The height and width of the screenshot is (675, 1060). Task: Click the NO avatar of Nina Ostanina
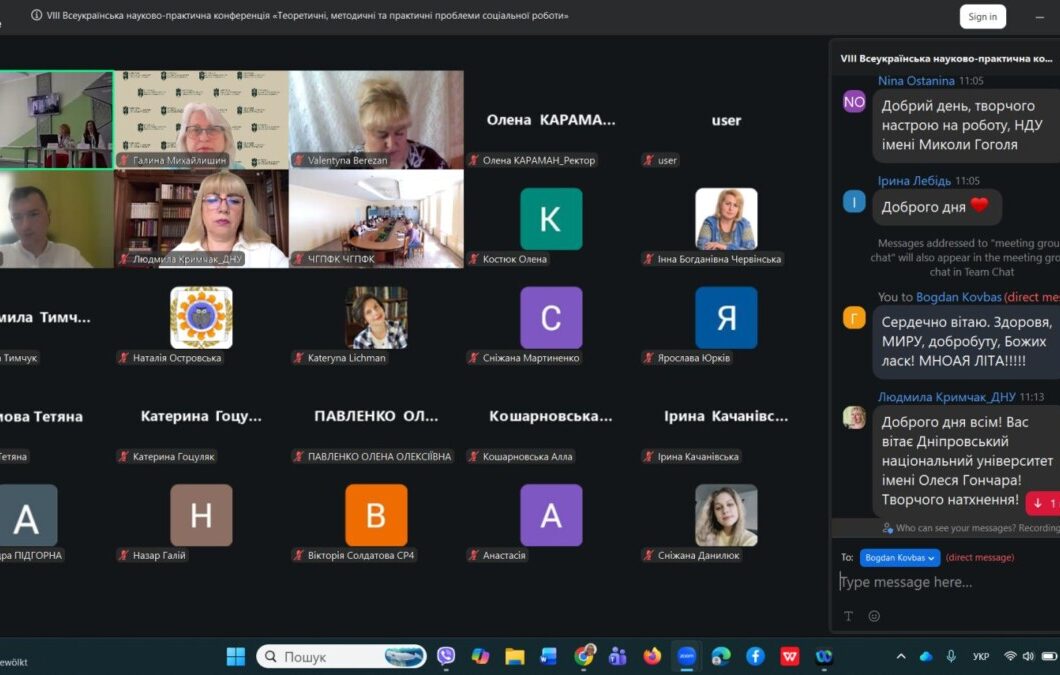[854, 102]
